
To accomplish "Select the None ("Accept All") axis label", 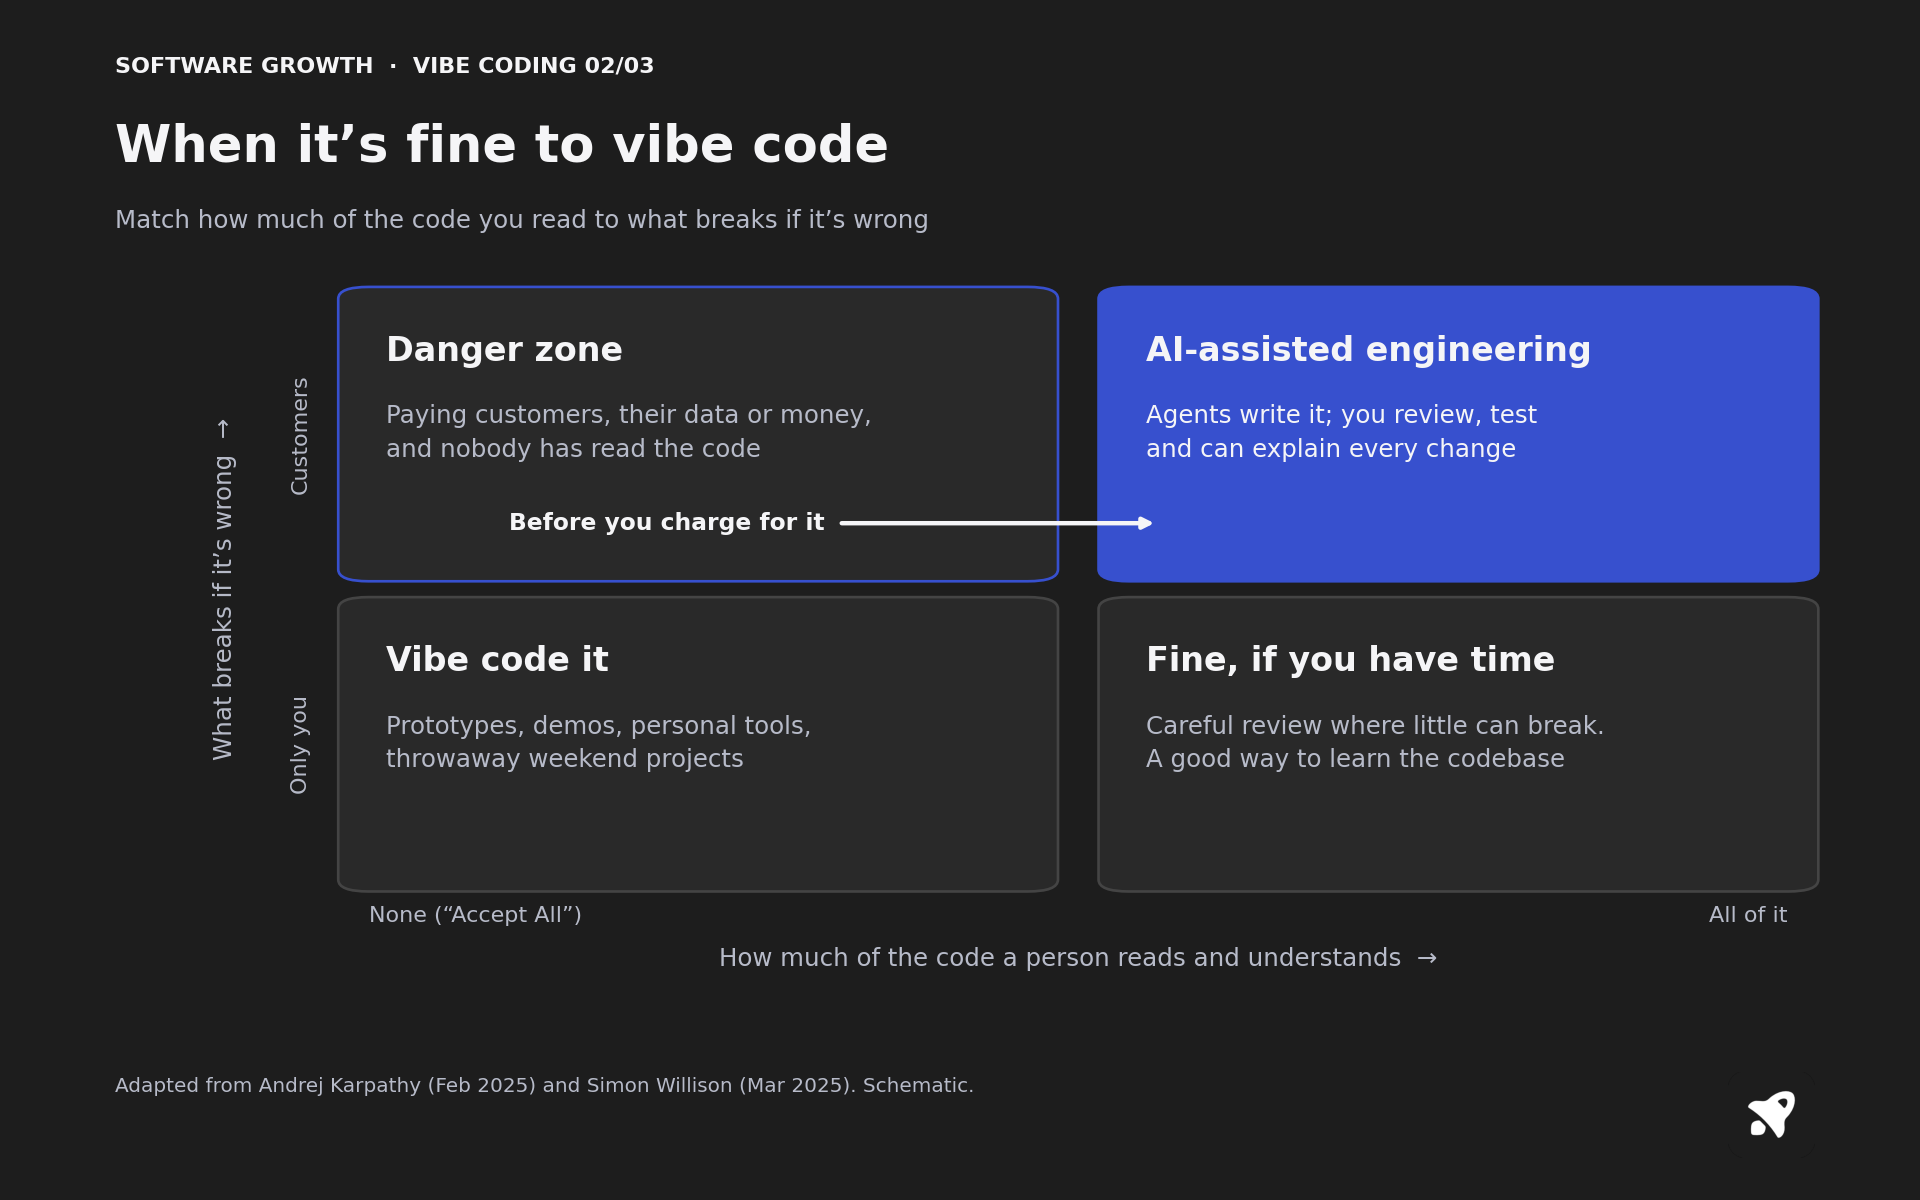I will click(475, 915).
